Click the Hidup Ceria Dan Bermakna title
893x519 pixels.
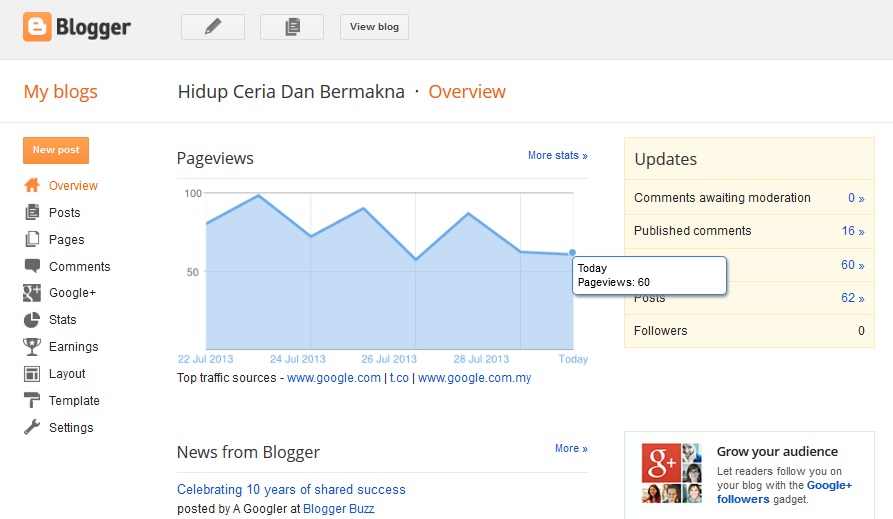[x=291, y=92]
